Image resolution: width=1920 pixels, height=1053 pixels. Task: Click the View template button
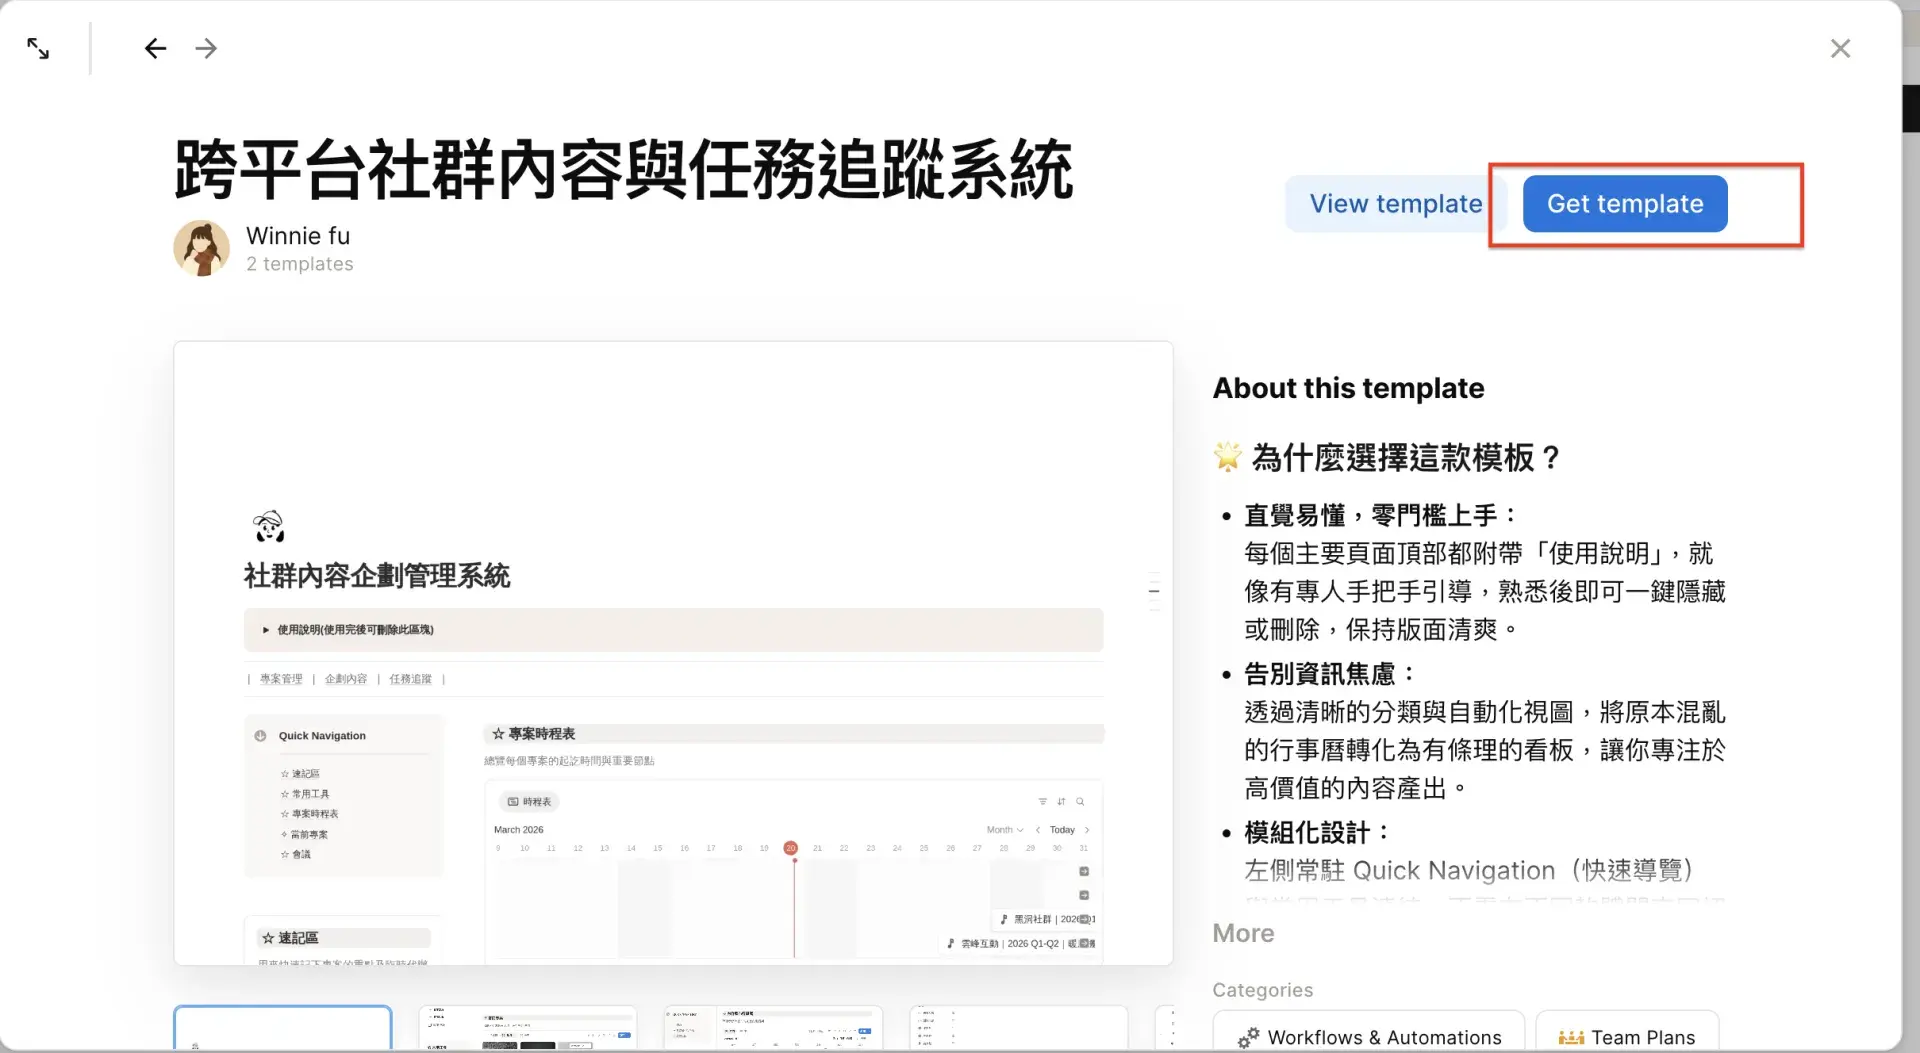pyautogui.click(x=1395, y=203)
